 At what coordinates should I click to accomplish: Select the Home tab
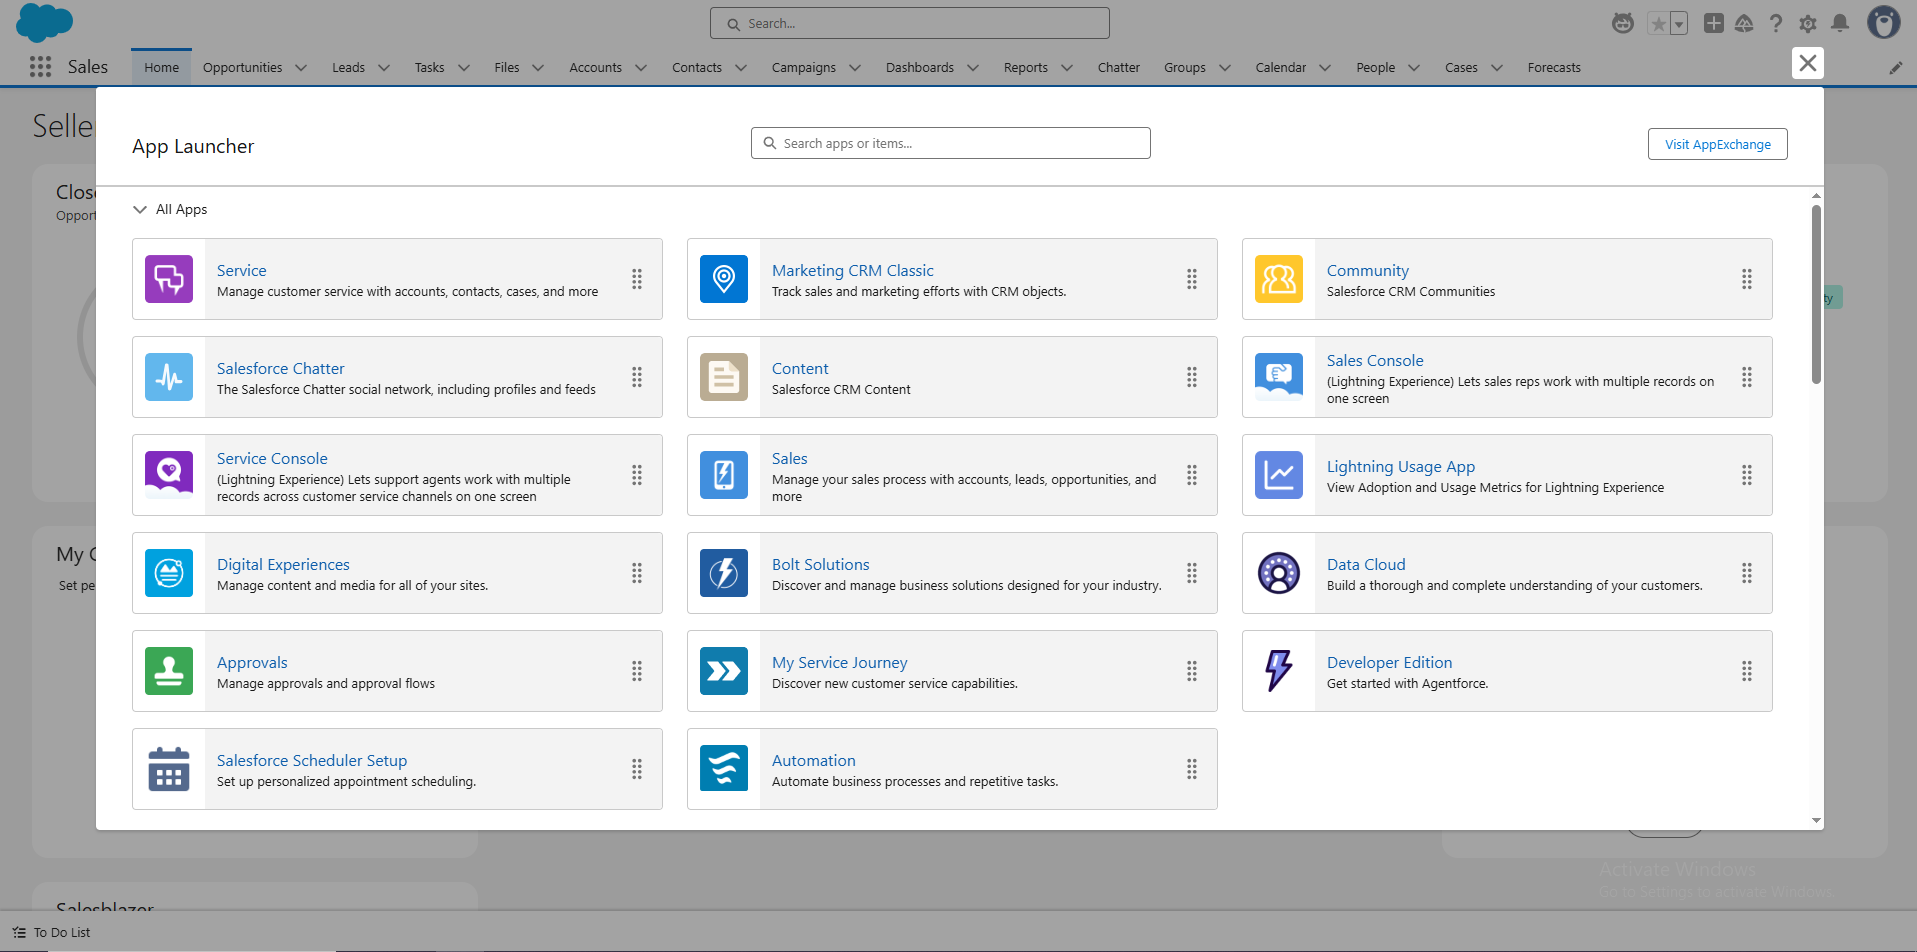coord(161,67)
